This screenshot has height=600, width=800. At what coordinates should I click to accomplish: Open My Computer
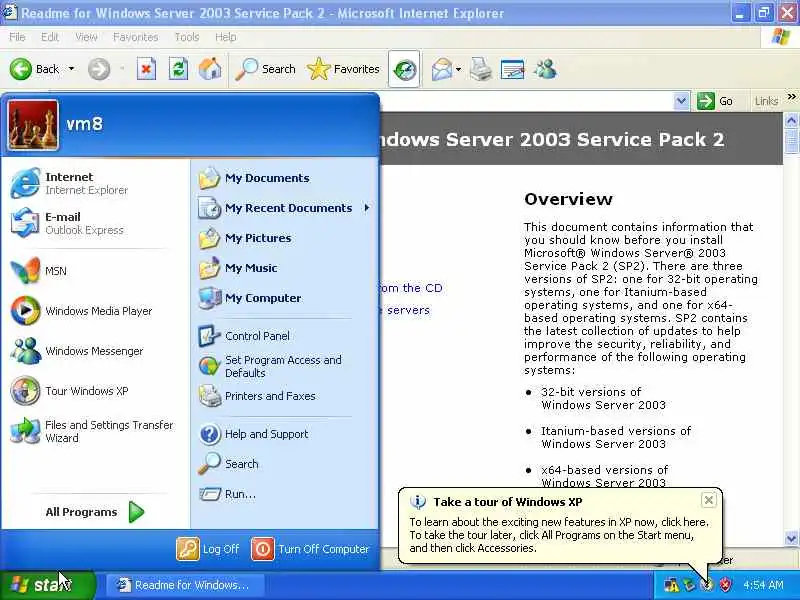coord(285,298)
